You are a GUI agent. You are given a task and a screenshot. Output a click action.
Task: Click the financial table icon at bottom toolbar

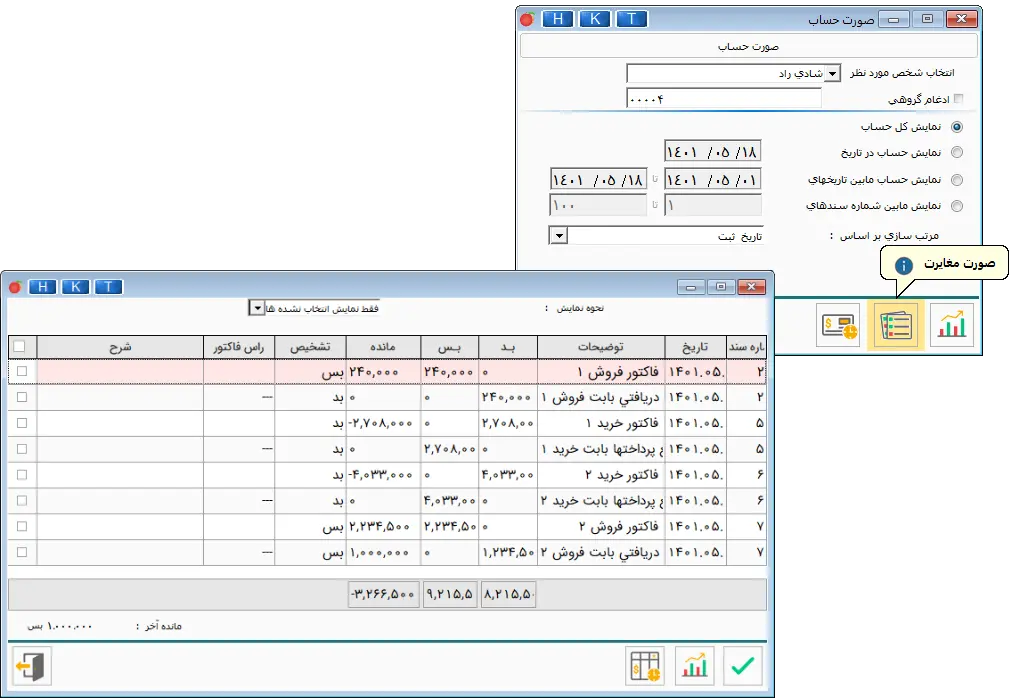645,664
